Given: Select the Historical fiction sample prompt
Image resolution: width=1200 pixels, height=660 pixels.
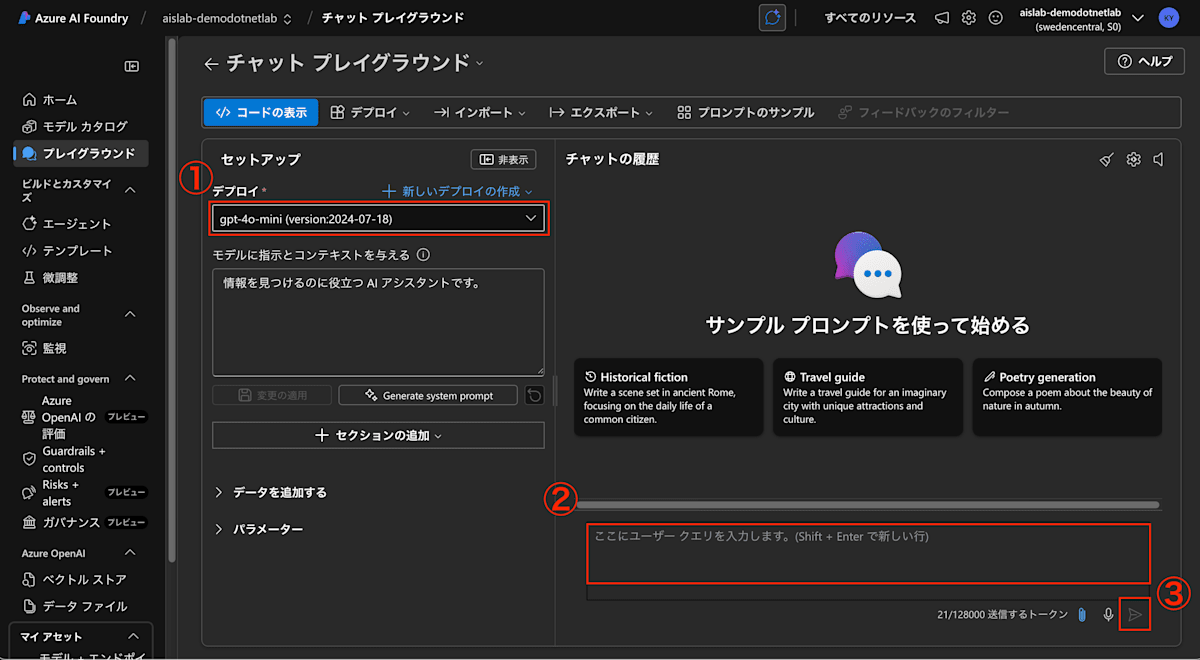Looking at the screenshot, I should [x=668, y=397].
